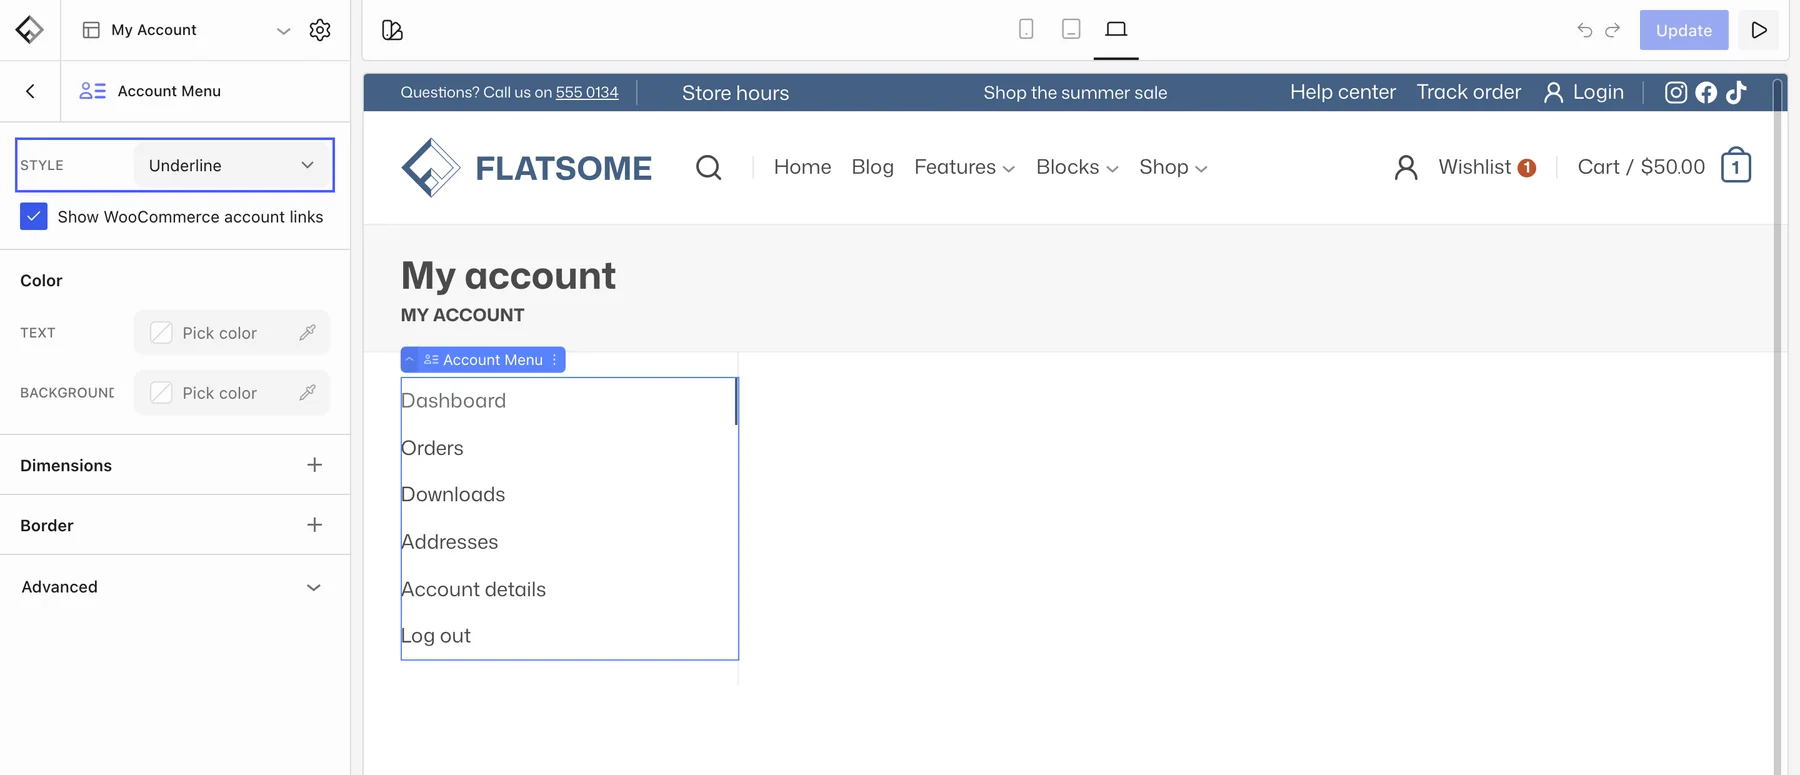
Task: Open the Features menu dropdown
Action: point(964,167)
